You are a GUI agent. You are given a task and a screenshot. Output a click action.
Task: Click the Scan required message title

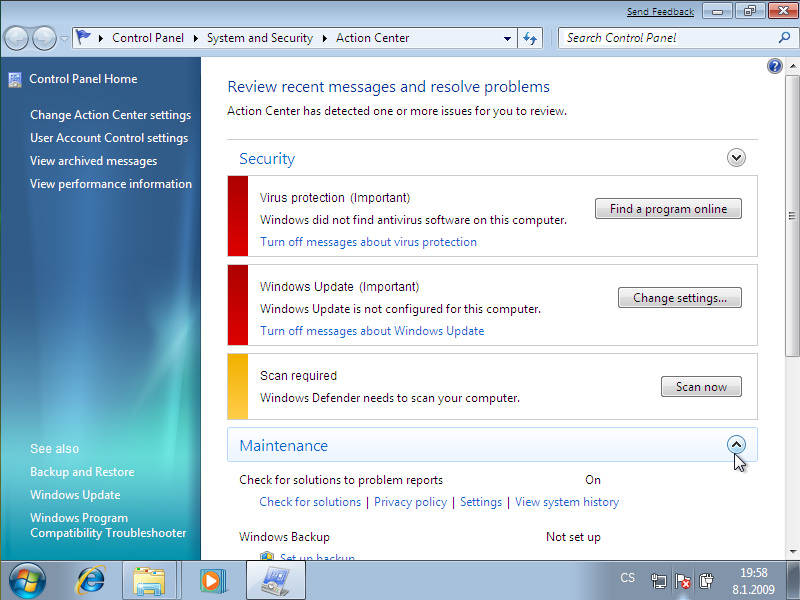[x=298, y=376]
